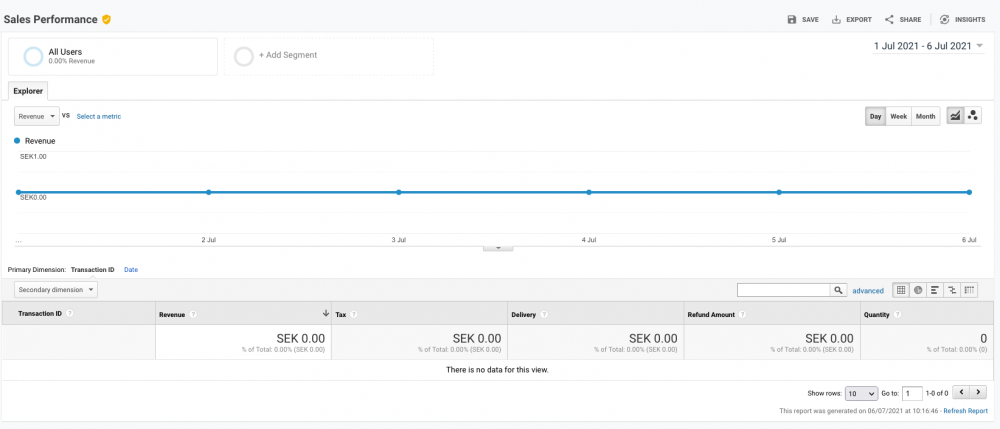1000x429 pixels.
Task: Set graph granularity to Day
Action: pyautogui.click(x=876, y=116)
